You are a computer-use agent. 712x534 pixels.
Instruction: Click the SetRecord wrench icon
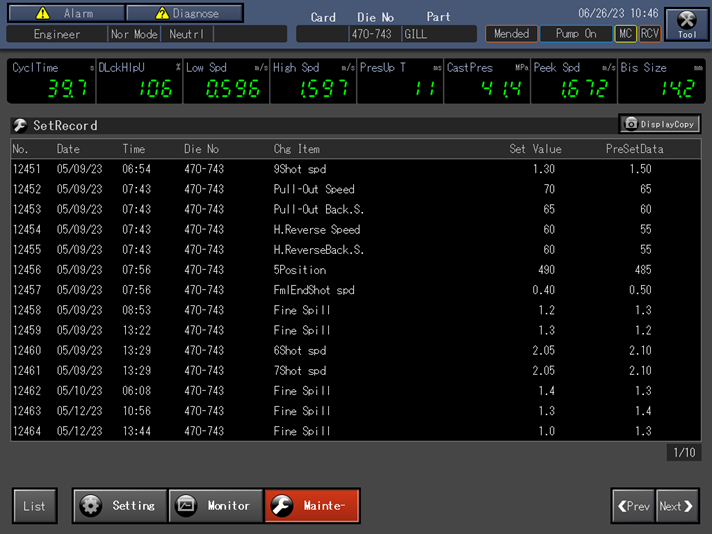(x=19, y=126)
